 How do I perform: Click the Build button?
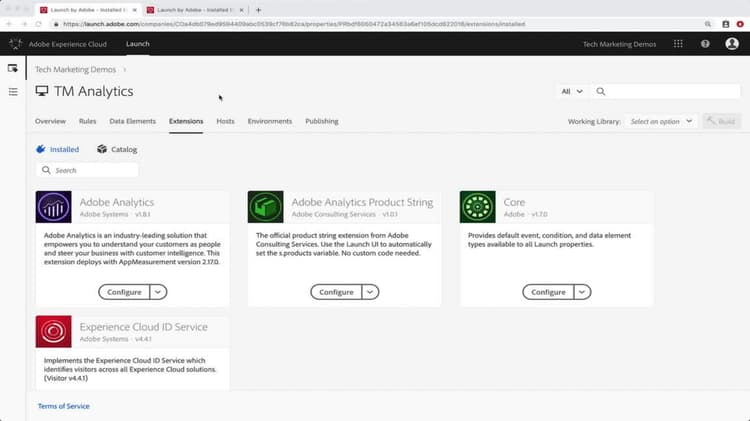point(722,122)
